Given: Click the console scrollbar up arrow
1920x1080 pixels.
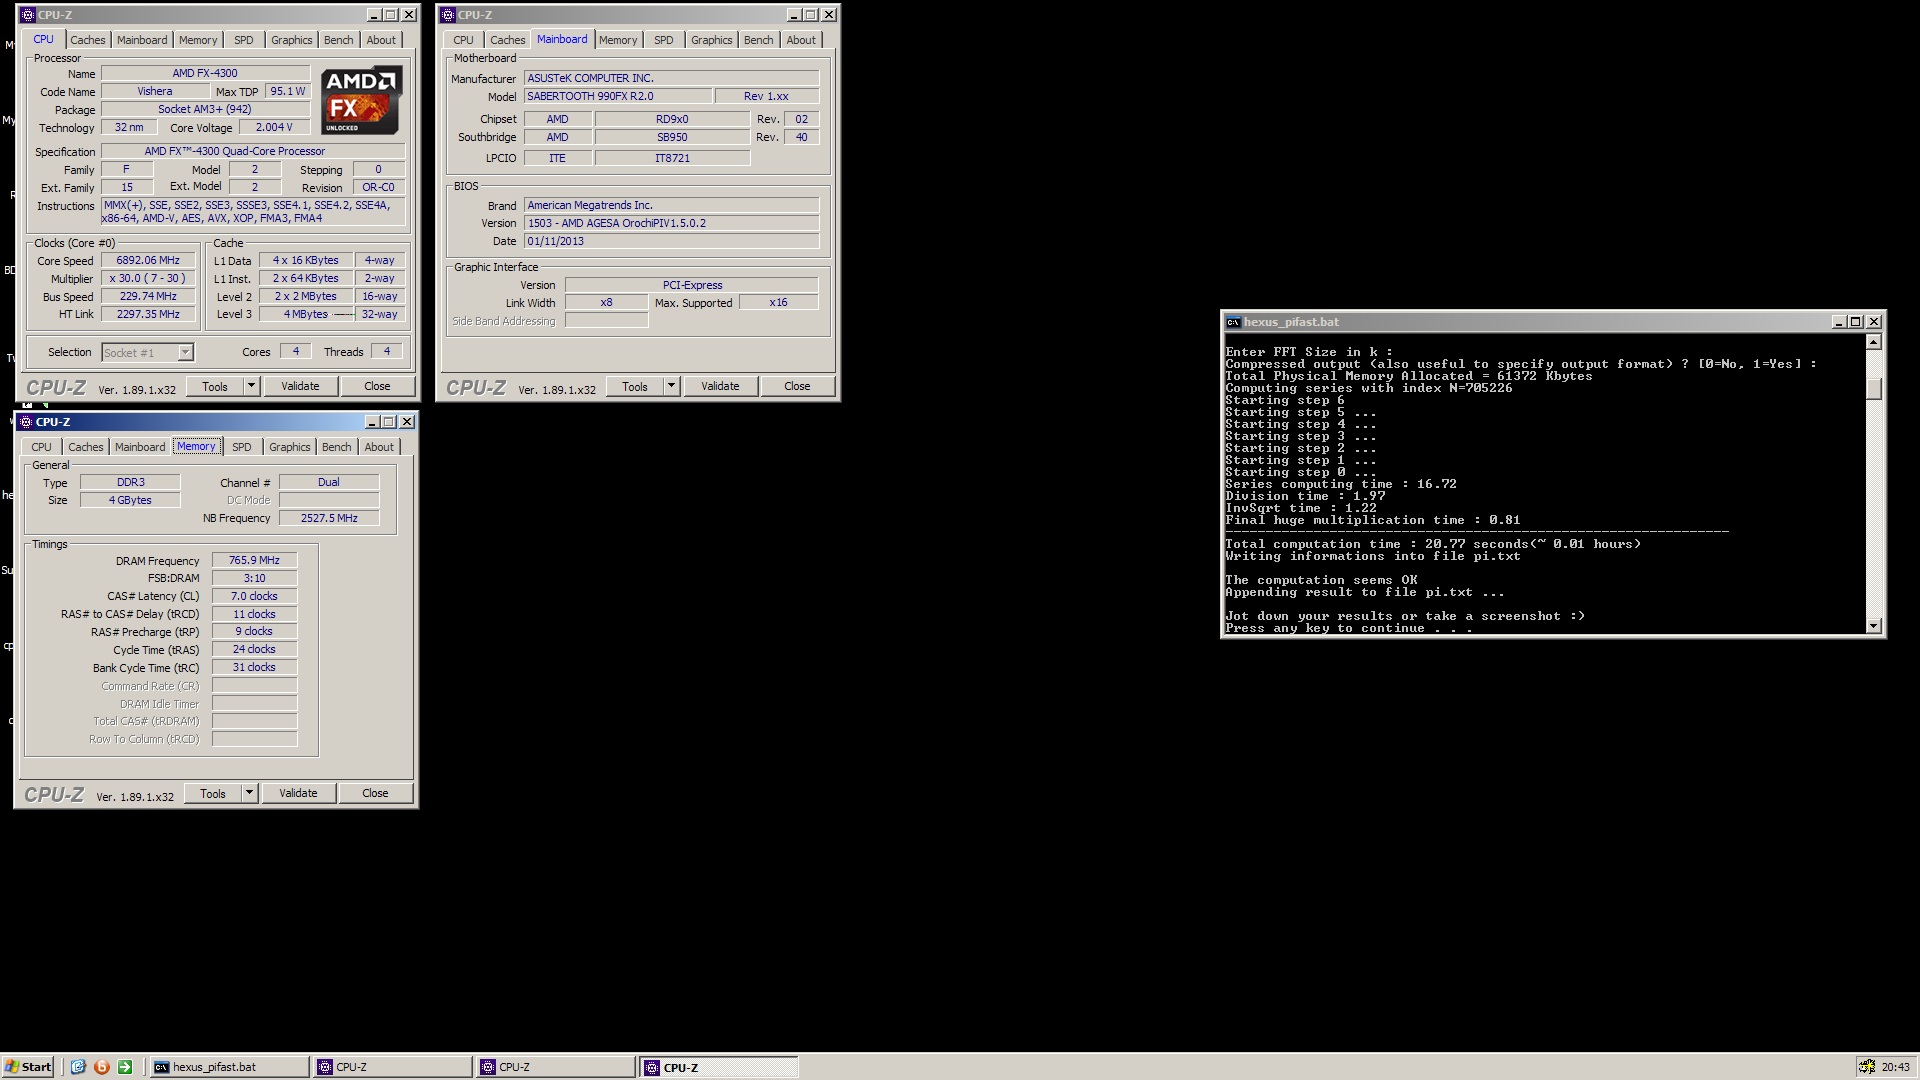Looking at the screenshot, I should click(1874, 342).
